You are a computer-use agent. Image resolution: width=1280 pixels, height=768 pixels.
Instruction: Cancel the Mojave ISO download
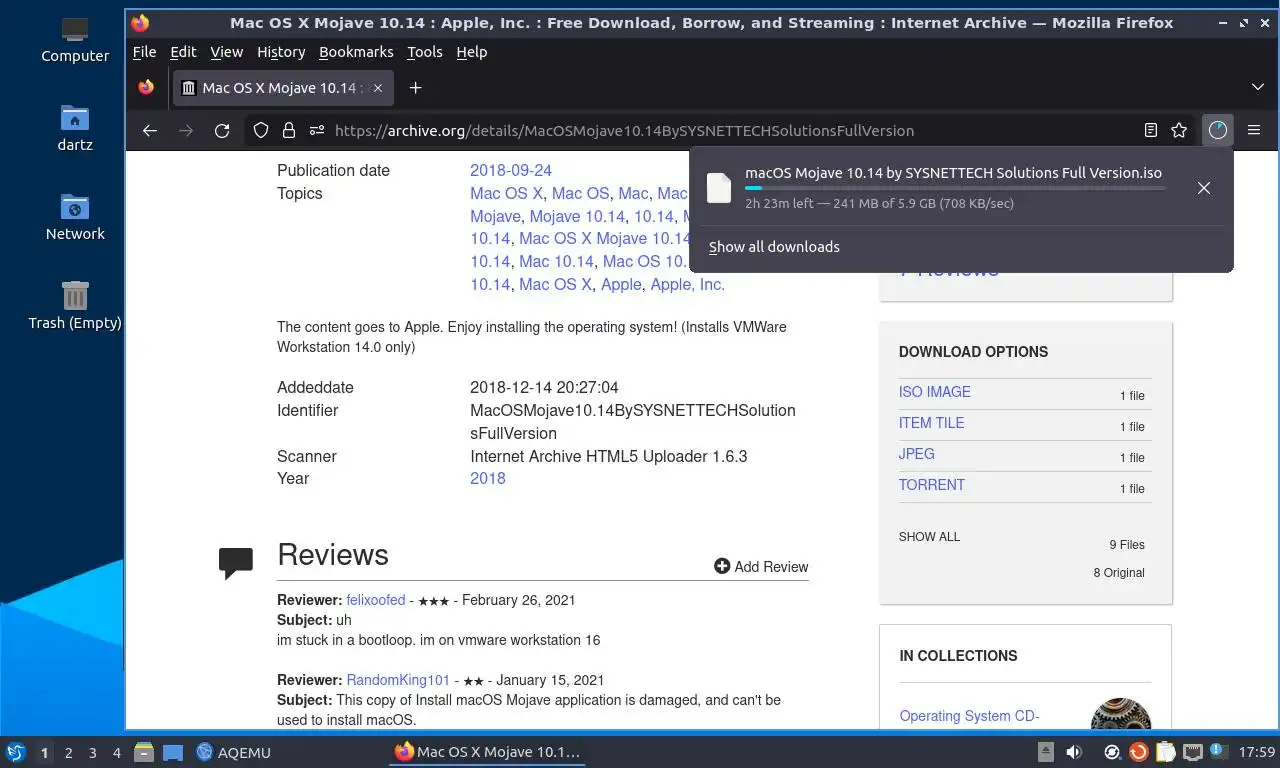coord(1204,188)
